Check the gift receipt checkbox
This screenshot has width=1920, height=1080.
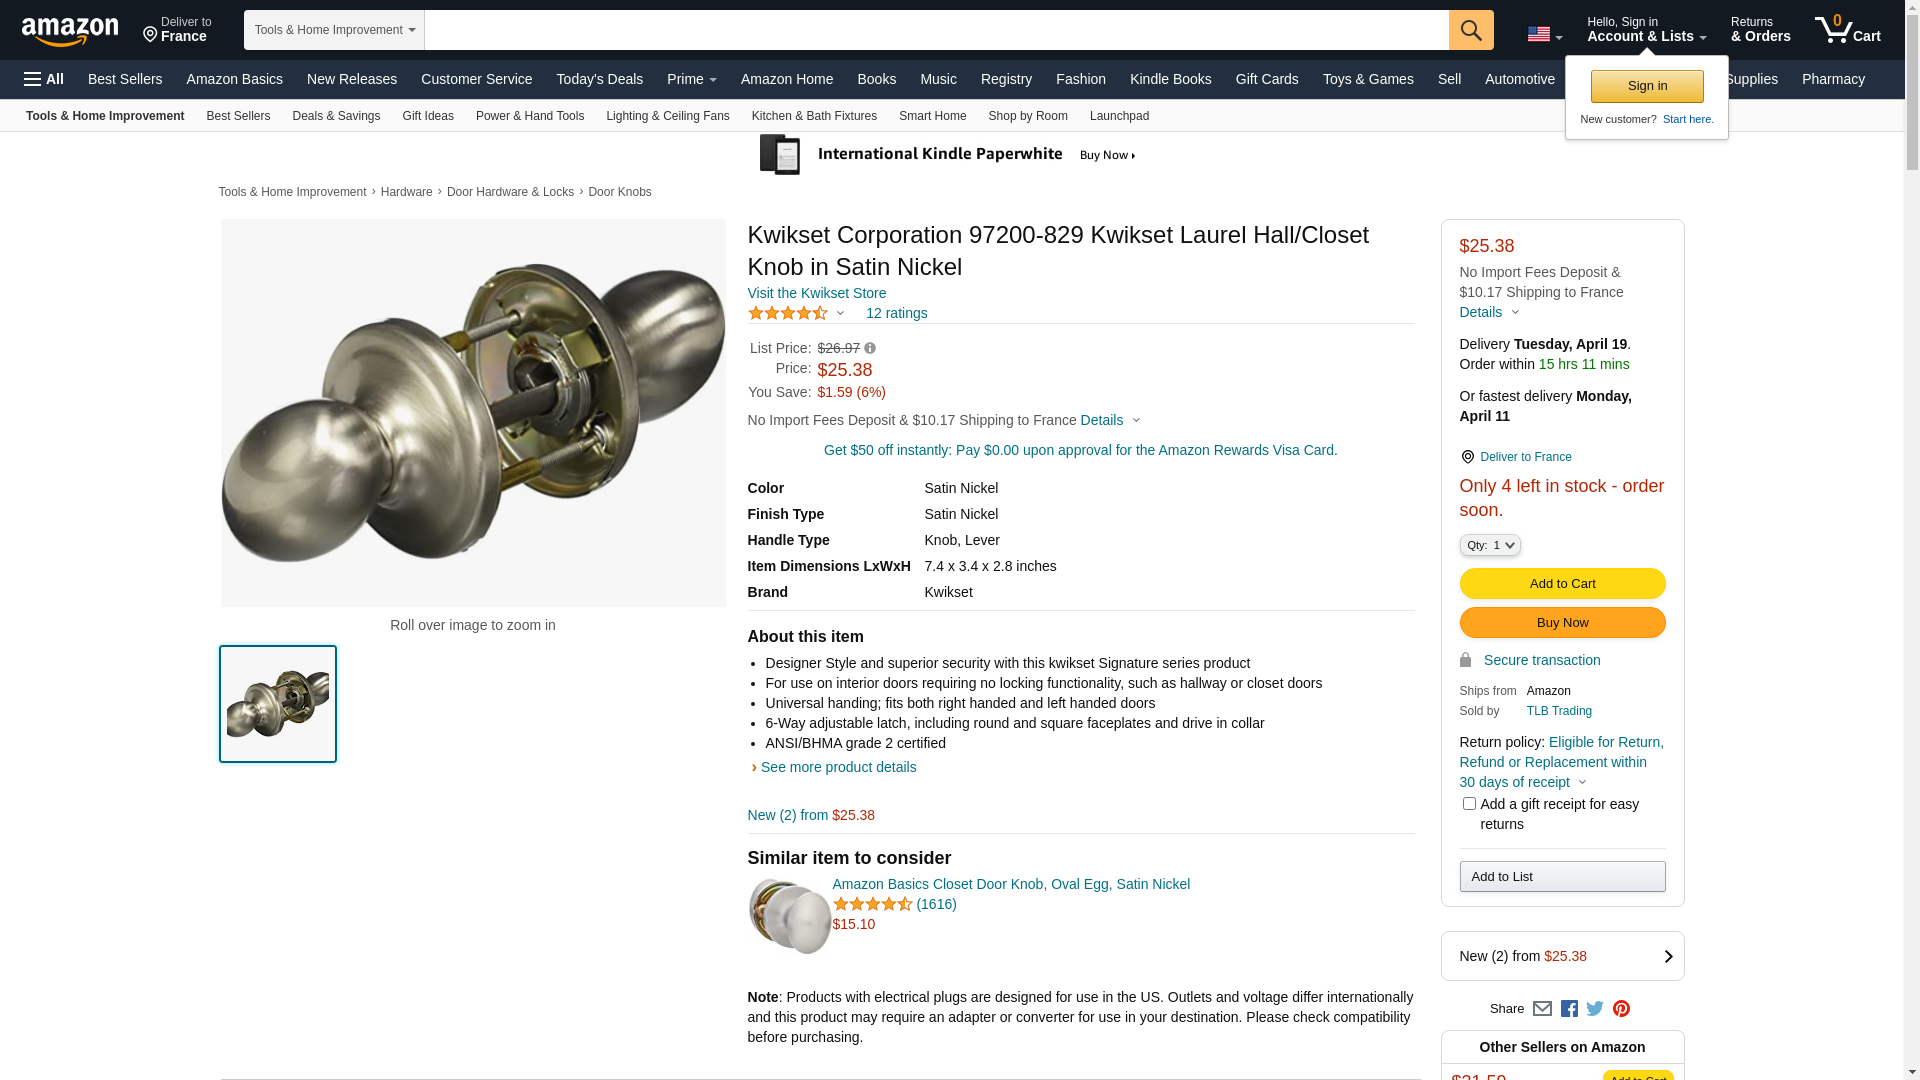point(1469,804)
